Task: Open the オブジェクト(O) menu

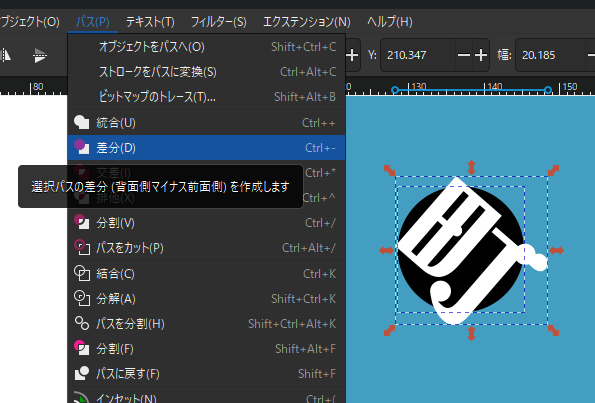Action: tap(30, 22)
